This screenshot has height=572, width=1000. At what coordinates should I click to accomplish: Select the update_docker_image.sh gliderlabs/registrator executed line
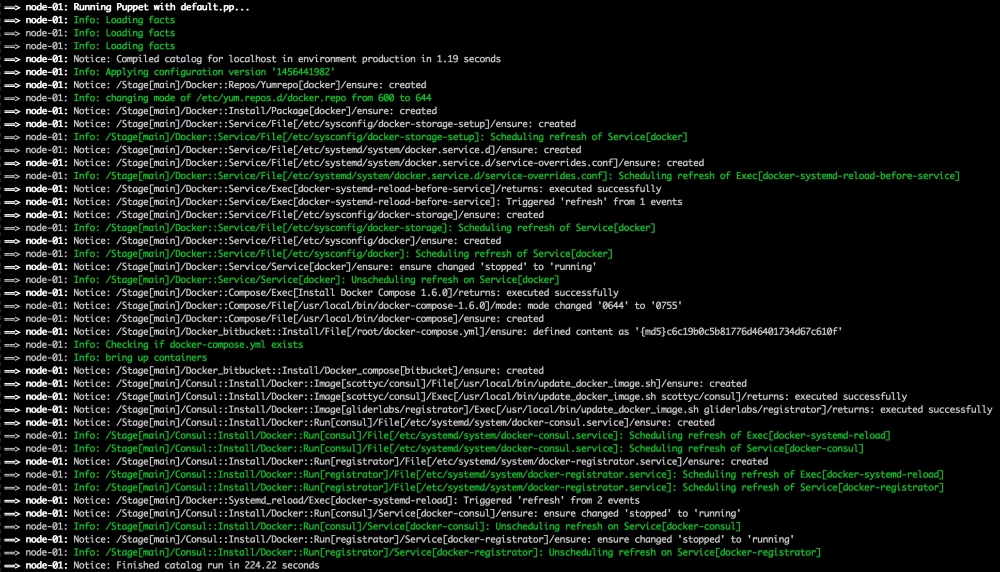[x=532, y=410]
